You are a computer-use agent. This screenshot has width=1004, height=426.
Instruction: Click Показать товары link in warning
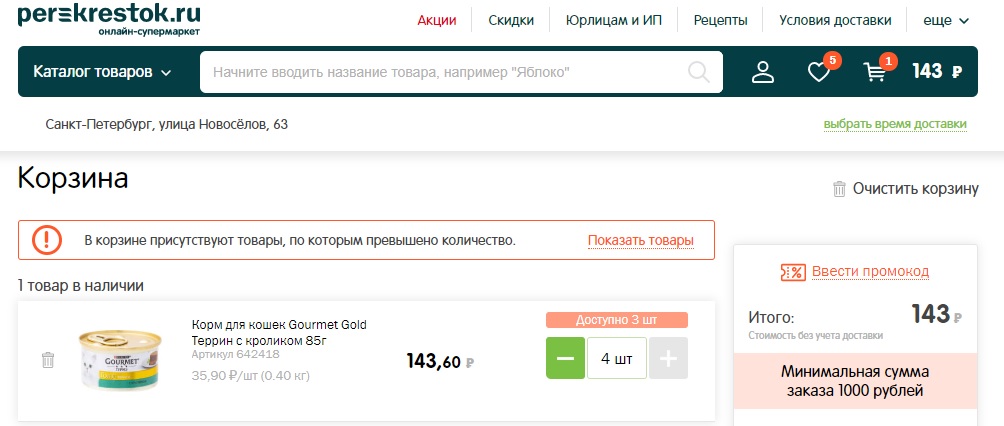pyautogui.click(x=640, y=241)
